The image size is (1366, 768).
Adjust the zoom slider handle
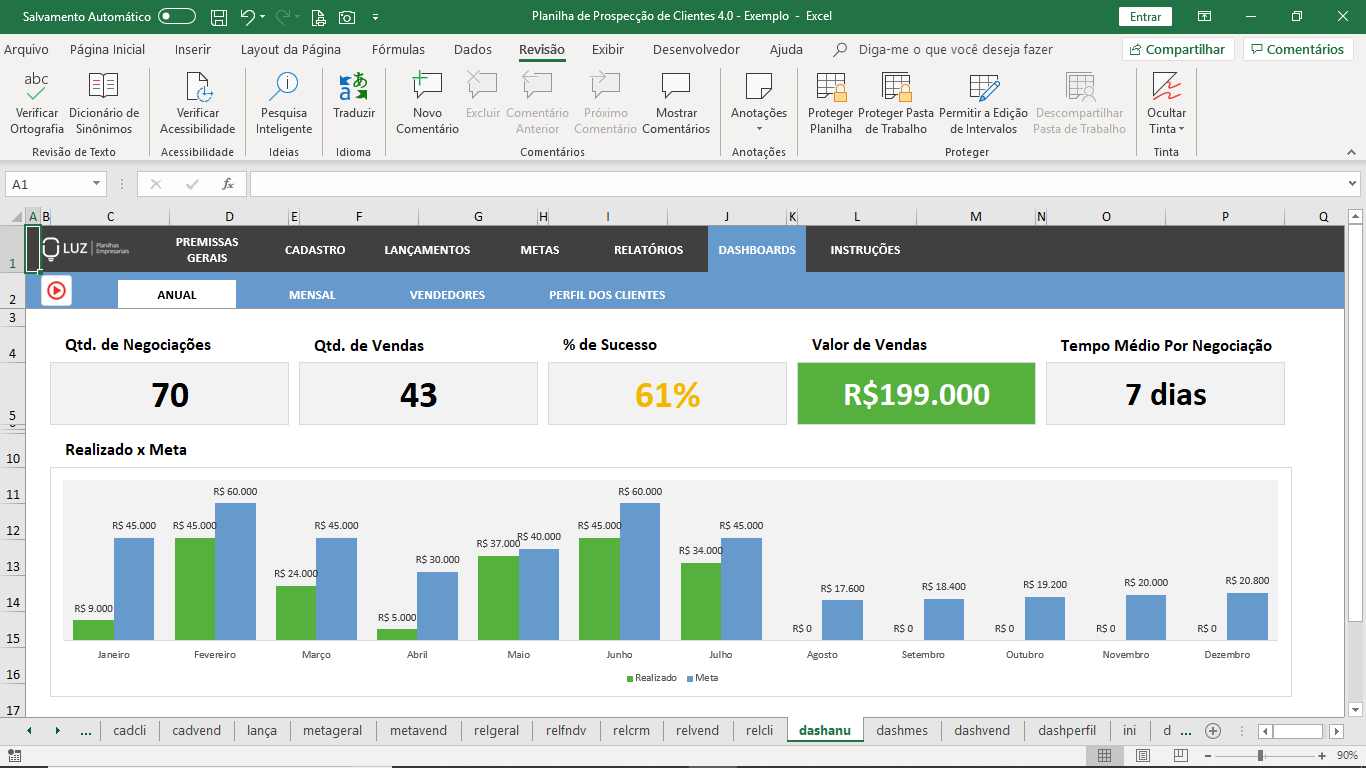point(1260,755)
